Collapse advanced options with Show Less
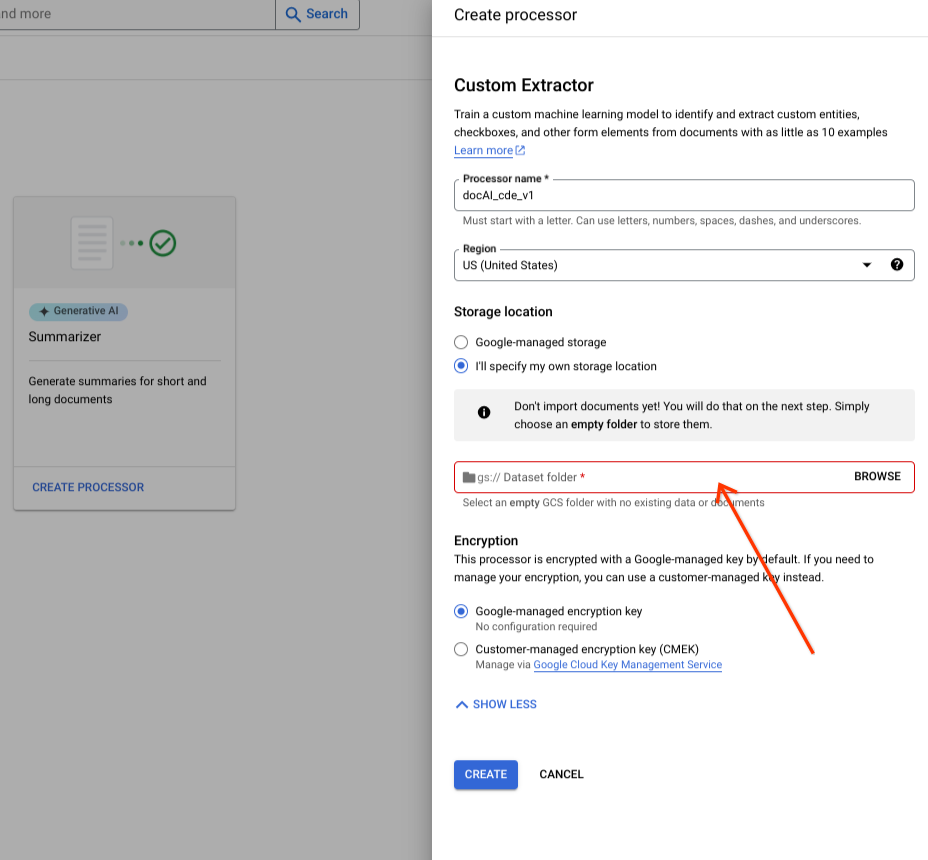The width and height of the screenshot is (928, 860). pos(496,704)
